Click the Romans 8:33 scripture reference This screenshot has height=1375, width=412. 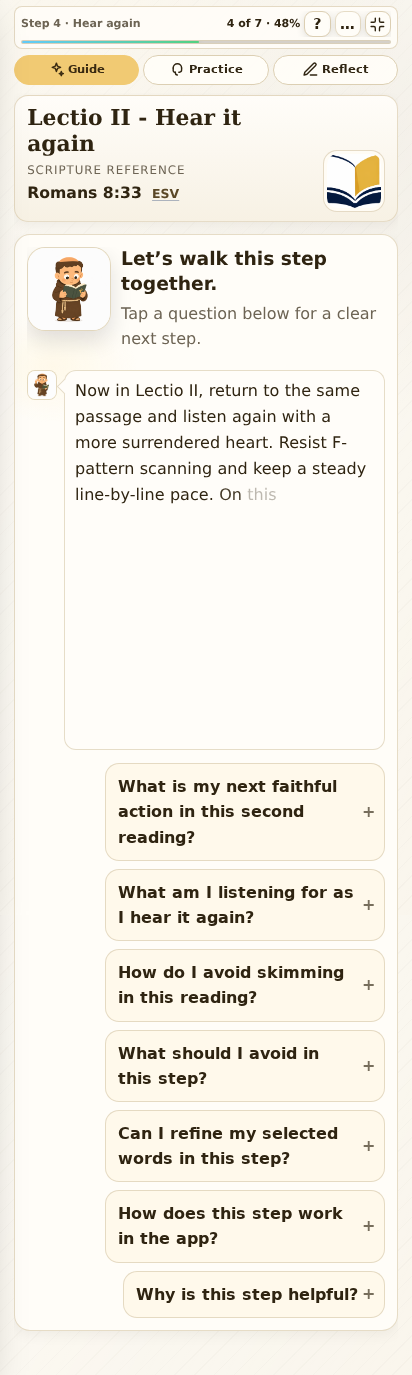click(84, 193)
